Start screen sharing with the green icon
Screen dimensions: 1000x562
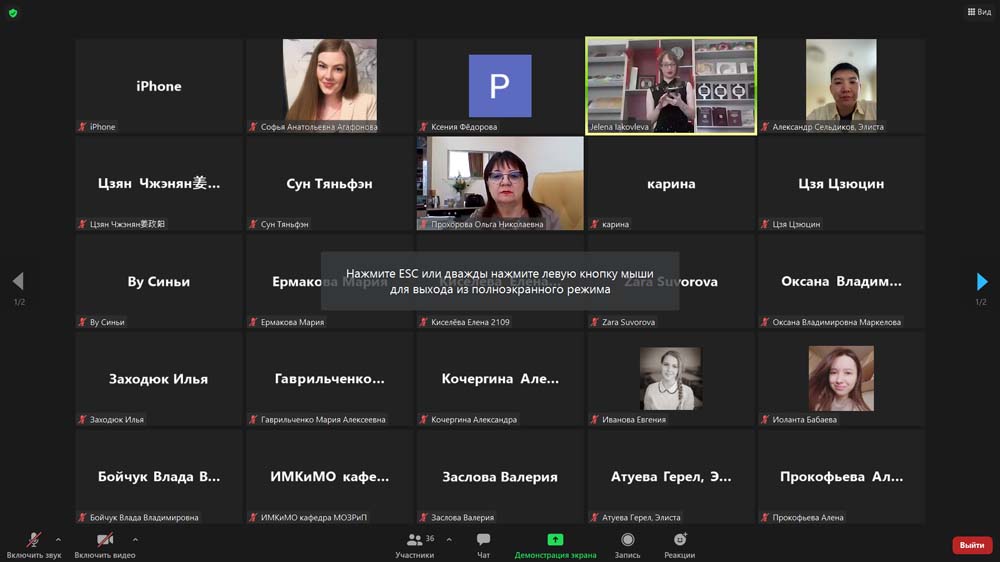click(555, 540)
